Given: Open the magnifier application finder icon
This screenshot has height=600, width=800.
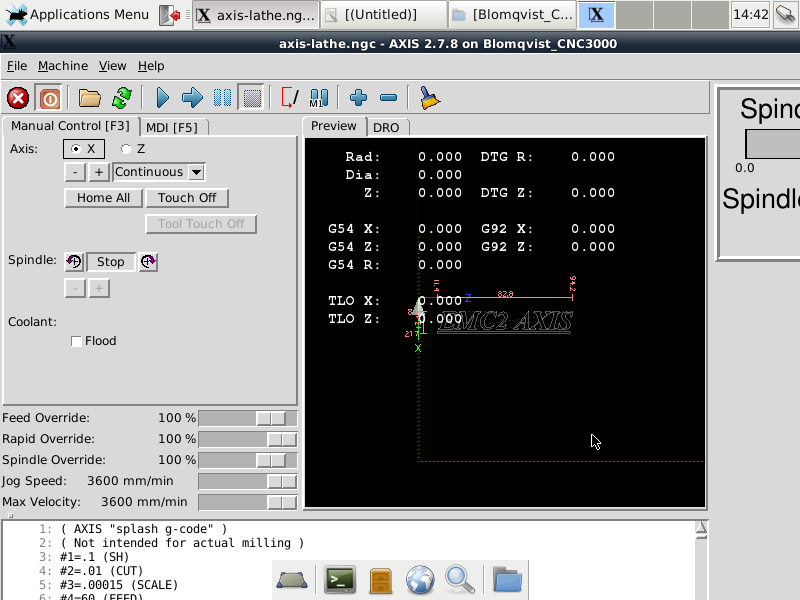Looking at the screenshot, I should (x=460, y=581).
